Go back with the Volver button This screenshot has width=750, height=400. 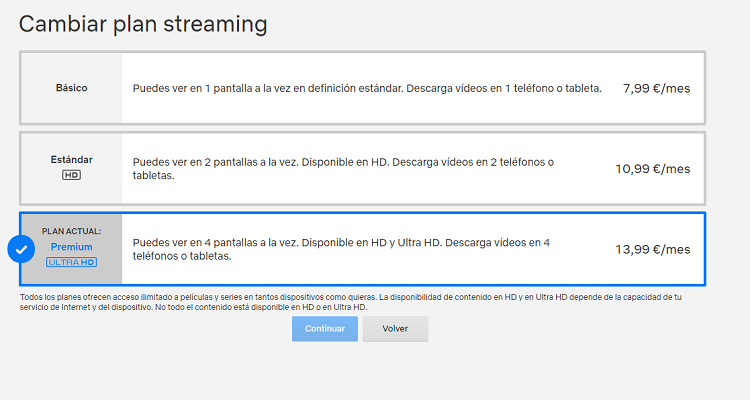[x=395, y=329]
